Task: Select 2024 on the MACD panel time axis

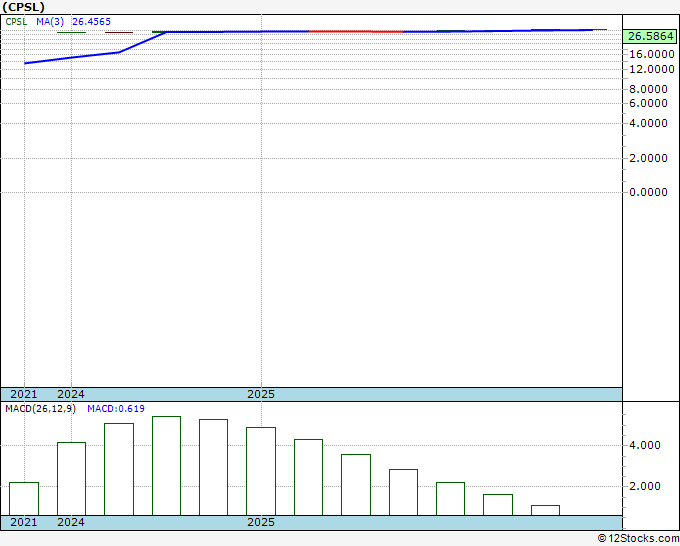Action: [71, 522]
